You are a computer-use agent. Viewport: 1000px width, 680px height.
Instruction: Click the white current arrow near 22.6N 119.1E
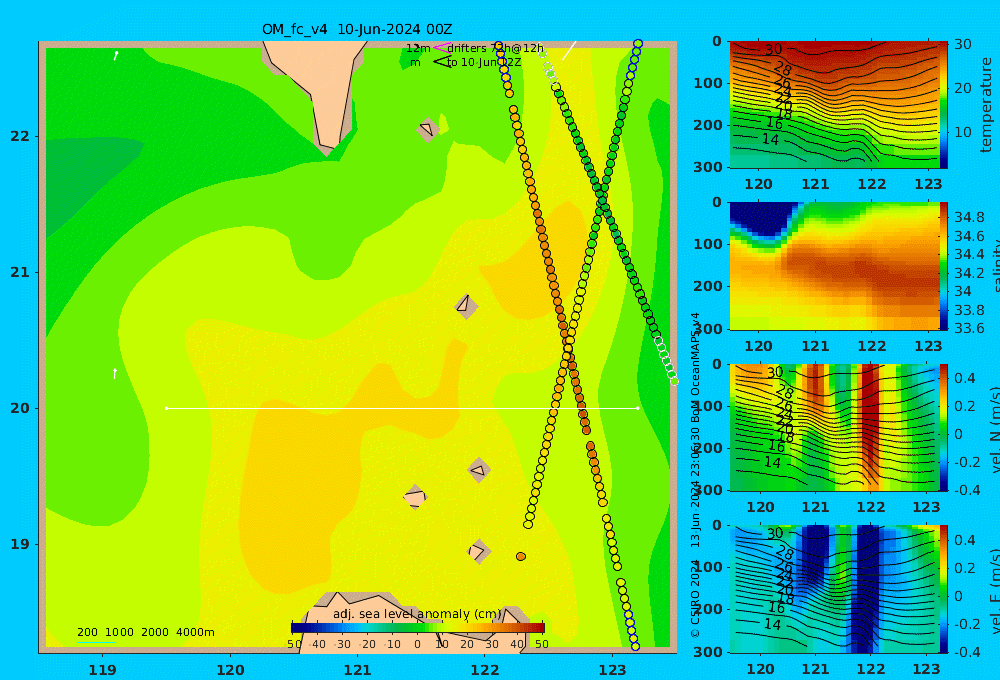pos(115,55)
